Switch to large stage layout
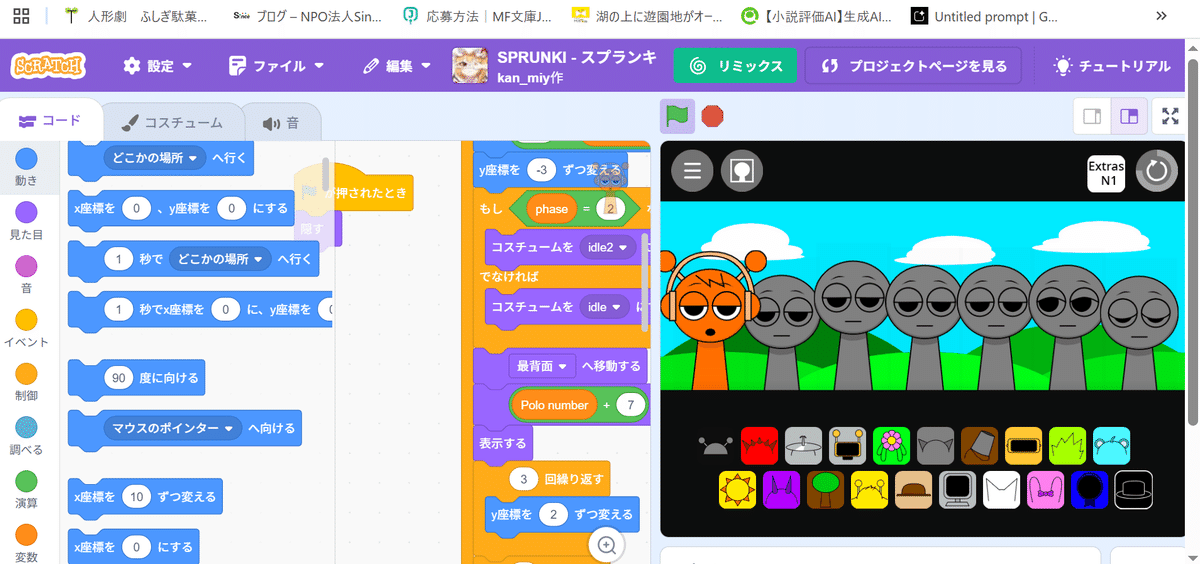 pos(1129,116)
